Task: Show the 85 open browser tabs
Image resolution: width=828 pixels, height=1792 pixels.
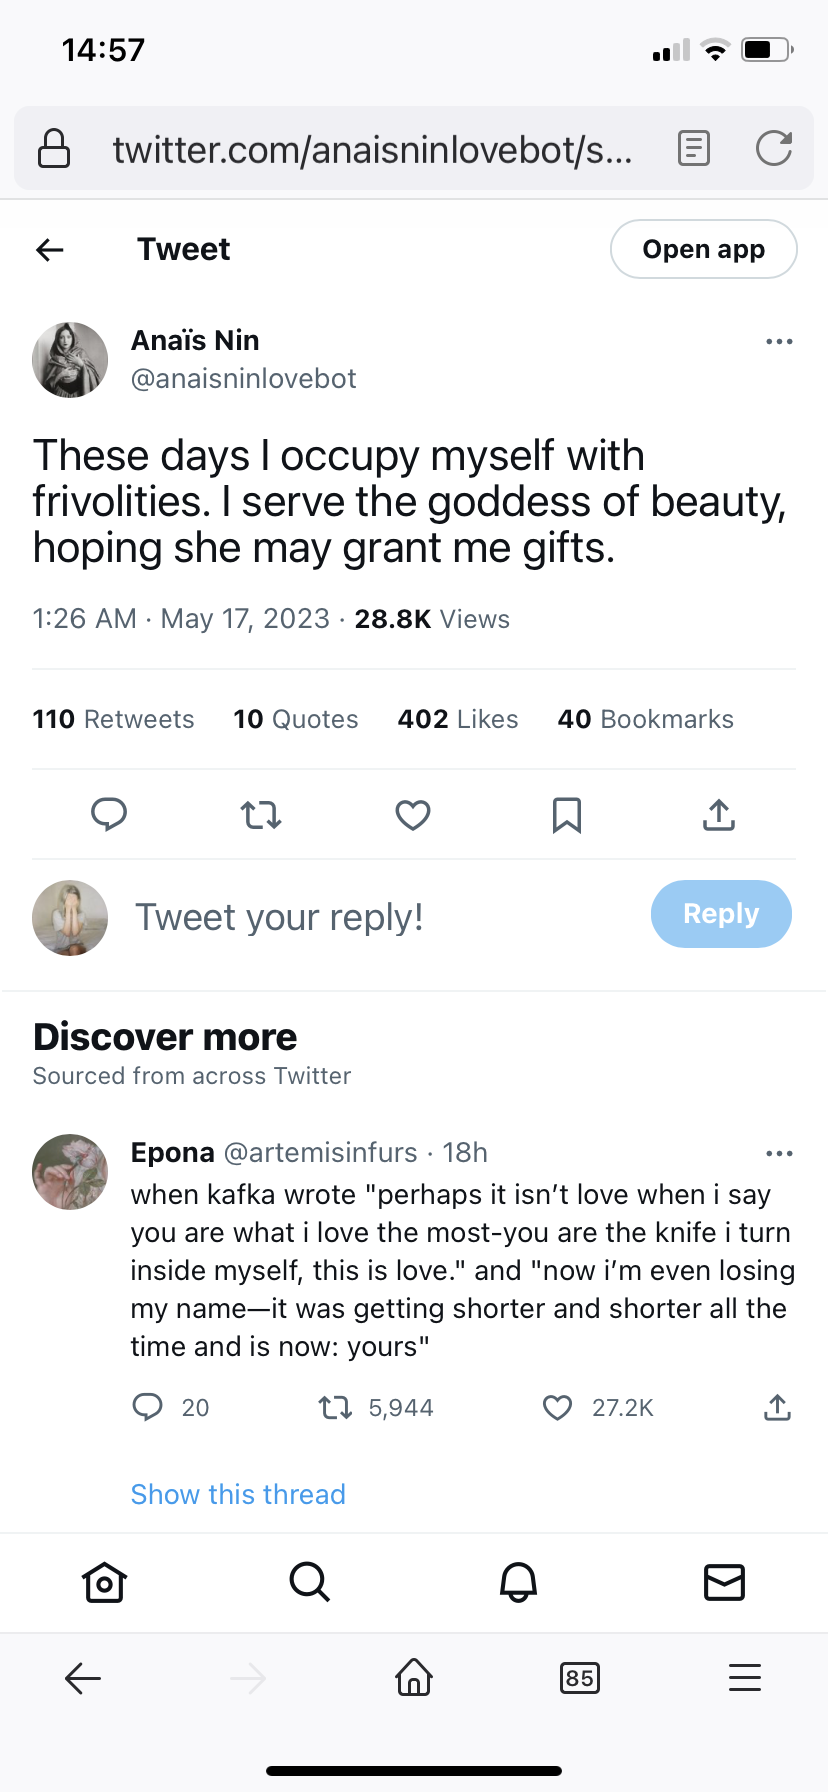Action: (x=580, y=1677)
